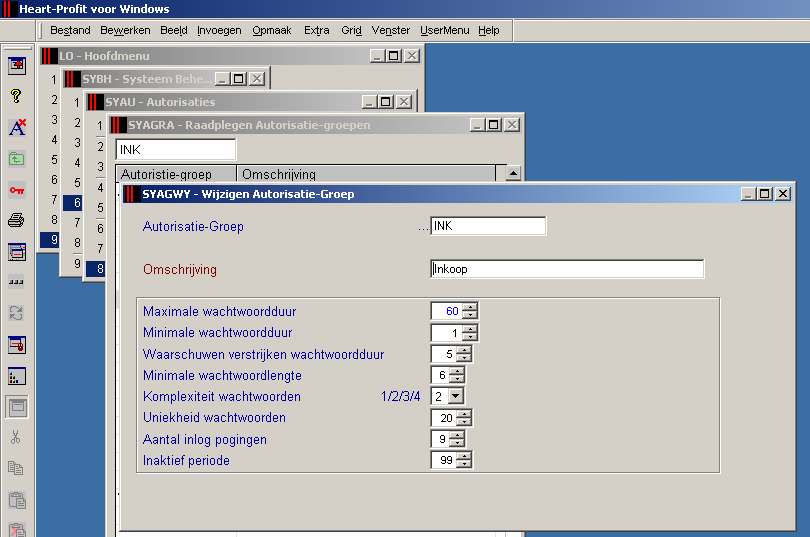Screen dimensions: 810x537
Task: Click the Autorisatie-Groep field with INK
Action: 488,226
